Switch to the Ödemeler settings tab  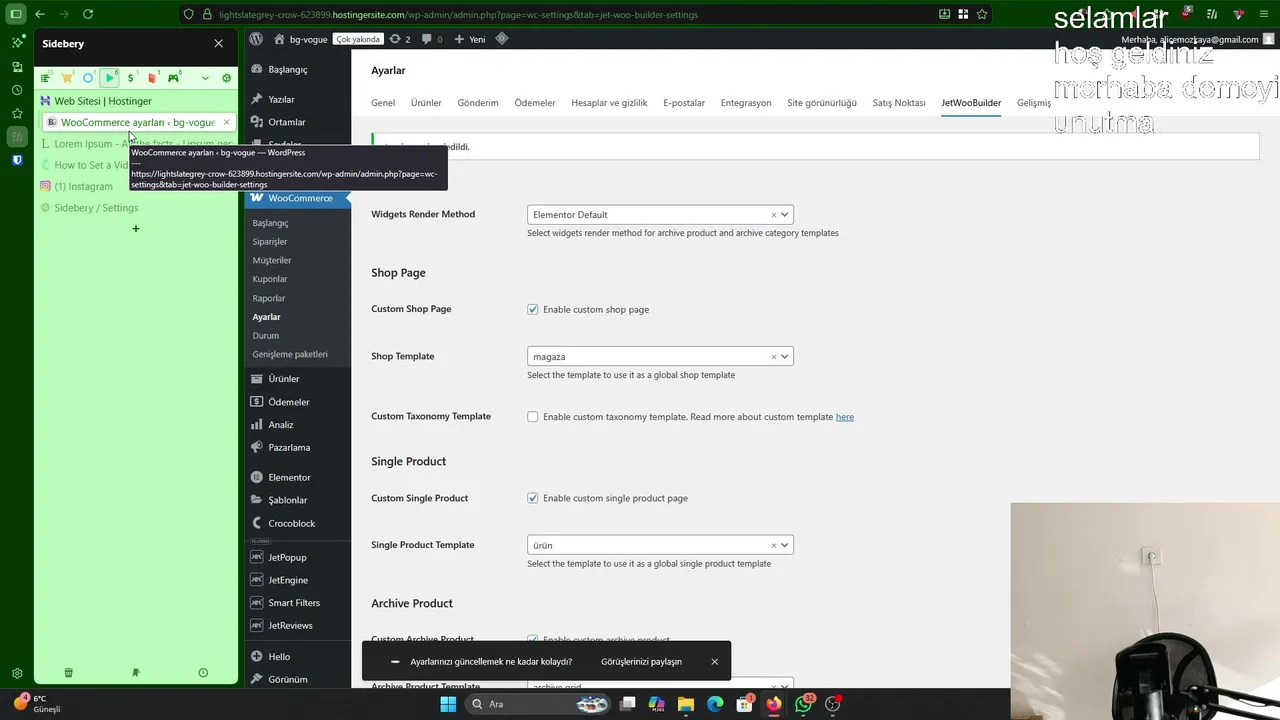click(x=535, y=103)
